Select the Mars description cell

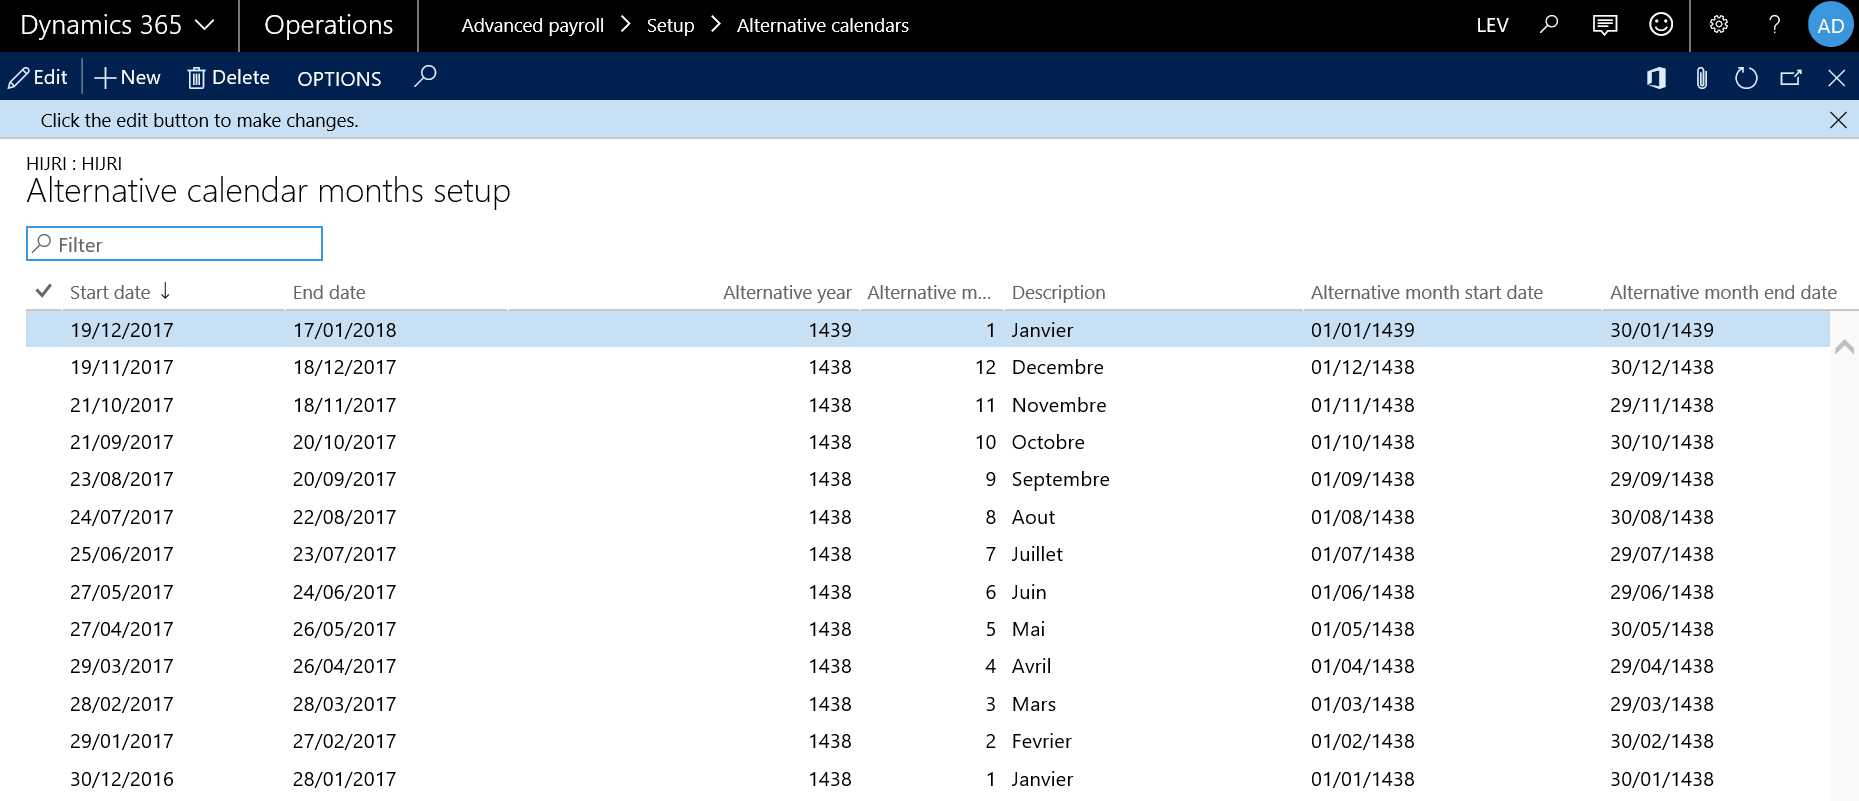coord(1034,704)
